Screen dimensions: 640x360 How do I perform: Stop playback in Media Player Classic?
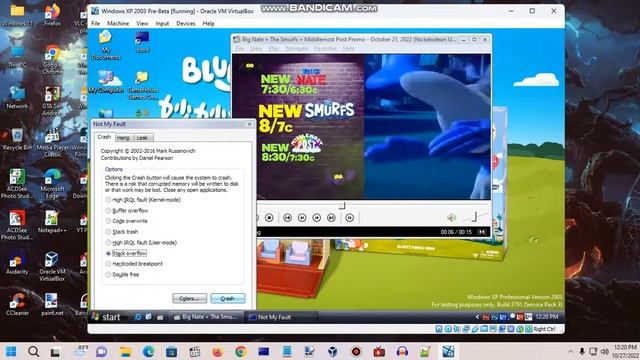[x=269, y=218]
